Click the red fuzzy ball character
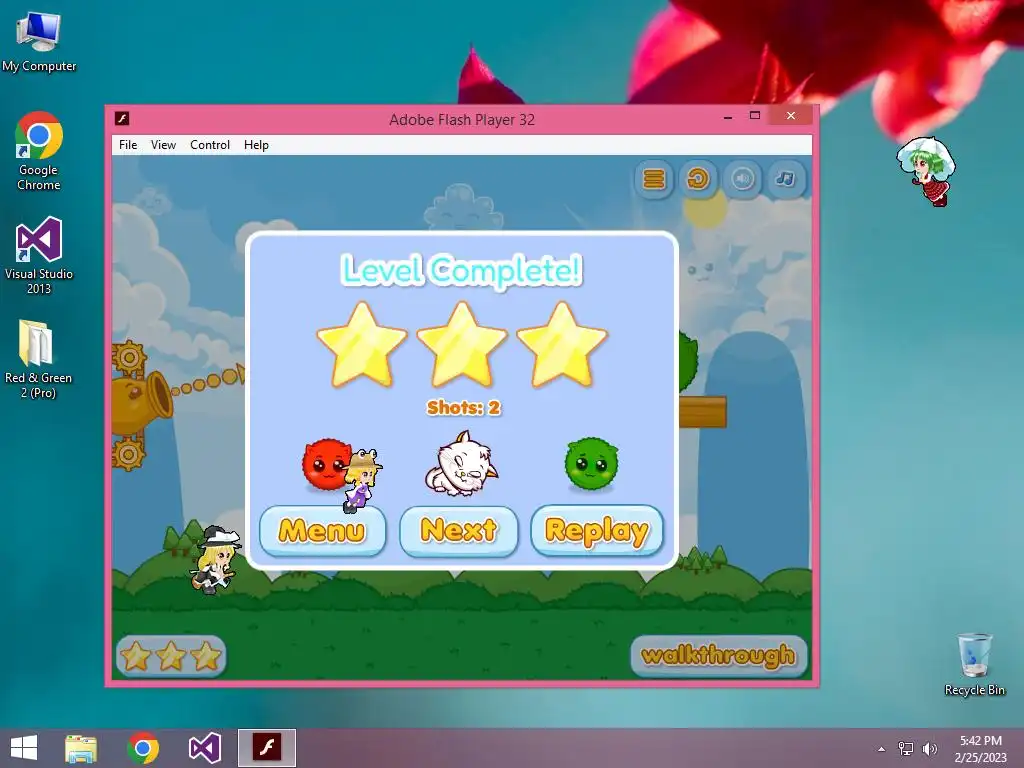Screen dimensions: 1024x768 [325, 464]
